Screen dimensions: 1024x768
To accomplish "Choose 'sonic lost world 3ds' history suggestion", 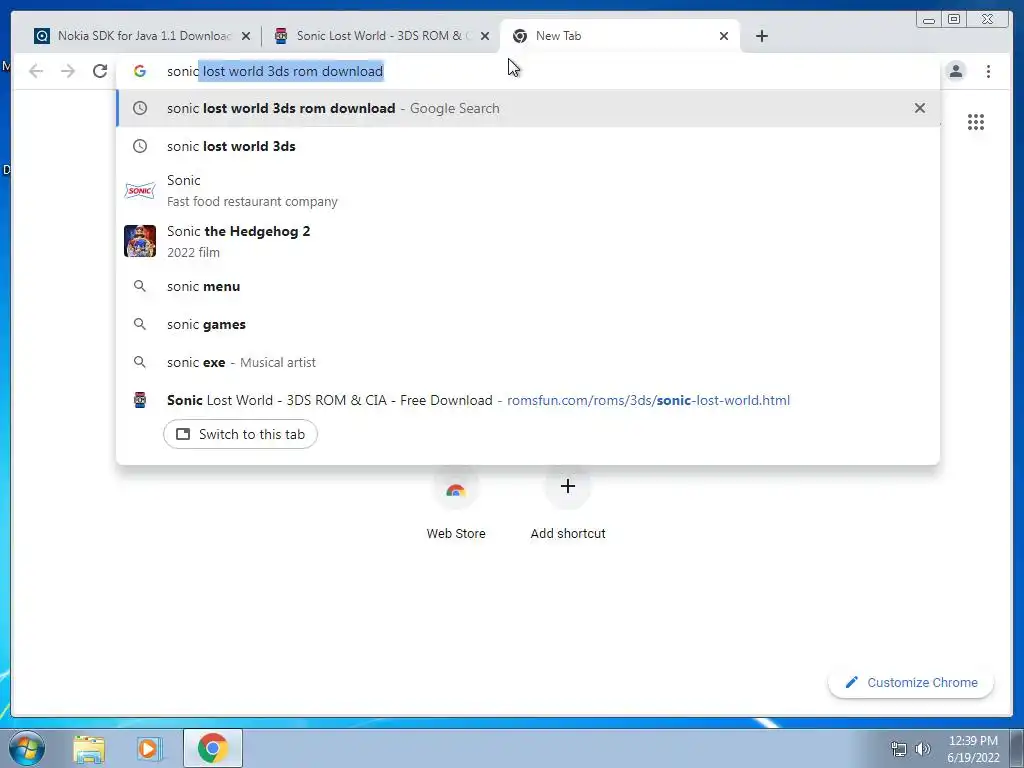I will (528, 146).
